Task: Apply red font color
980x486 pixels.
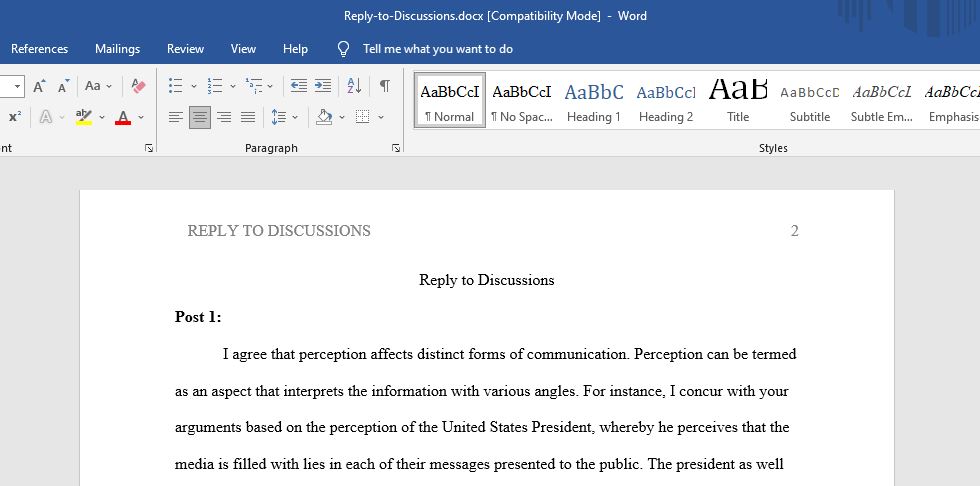Action: pyautogui.click(x=123, y=117)
